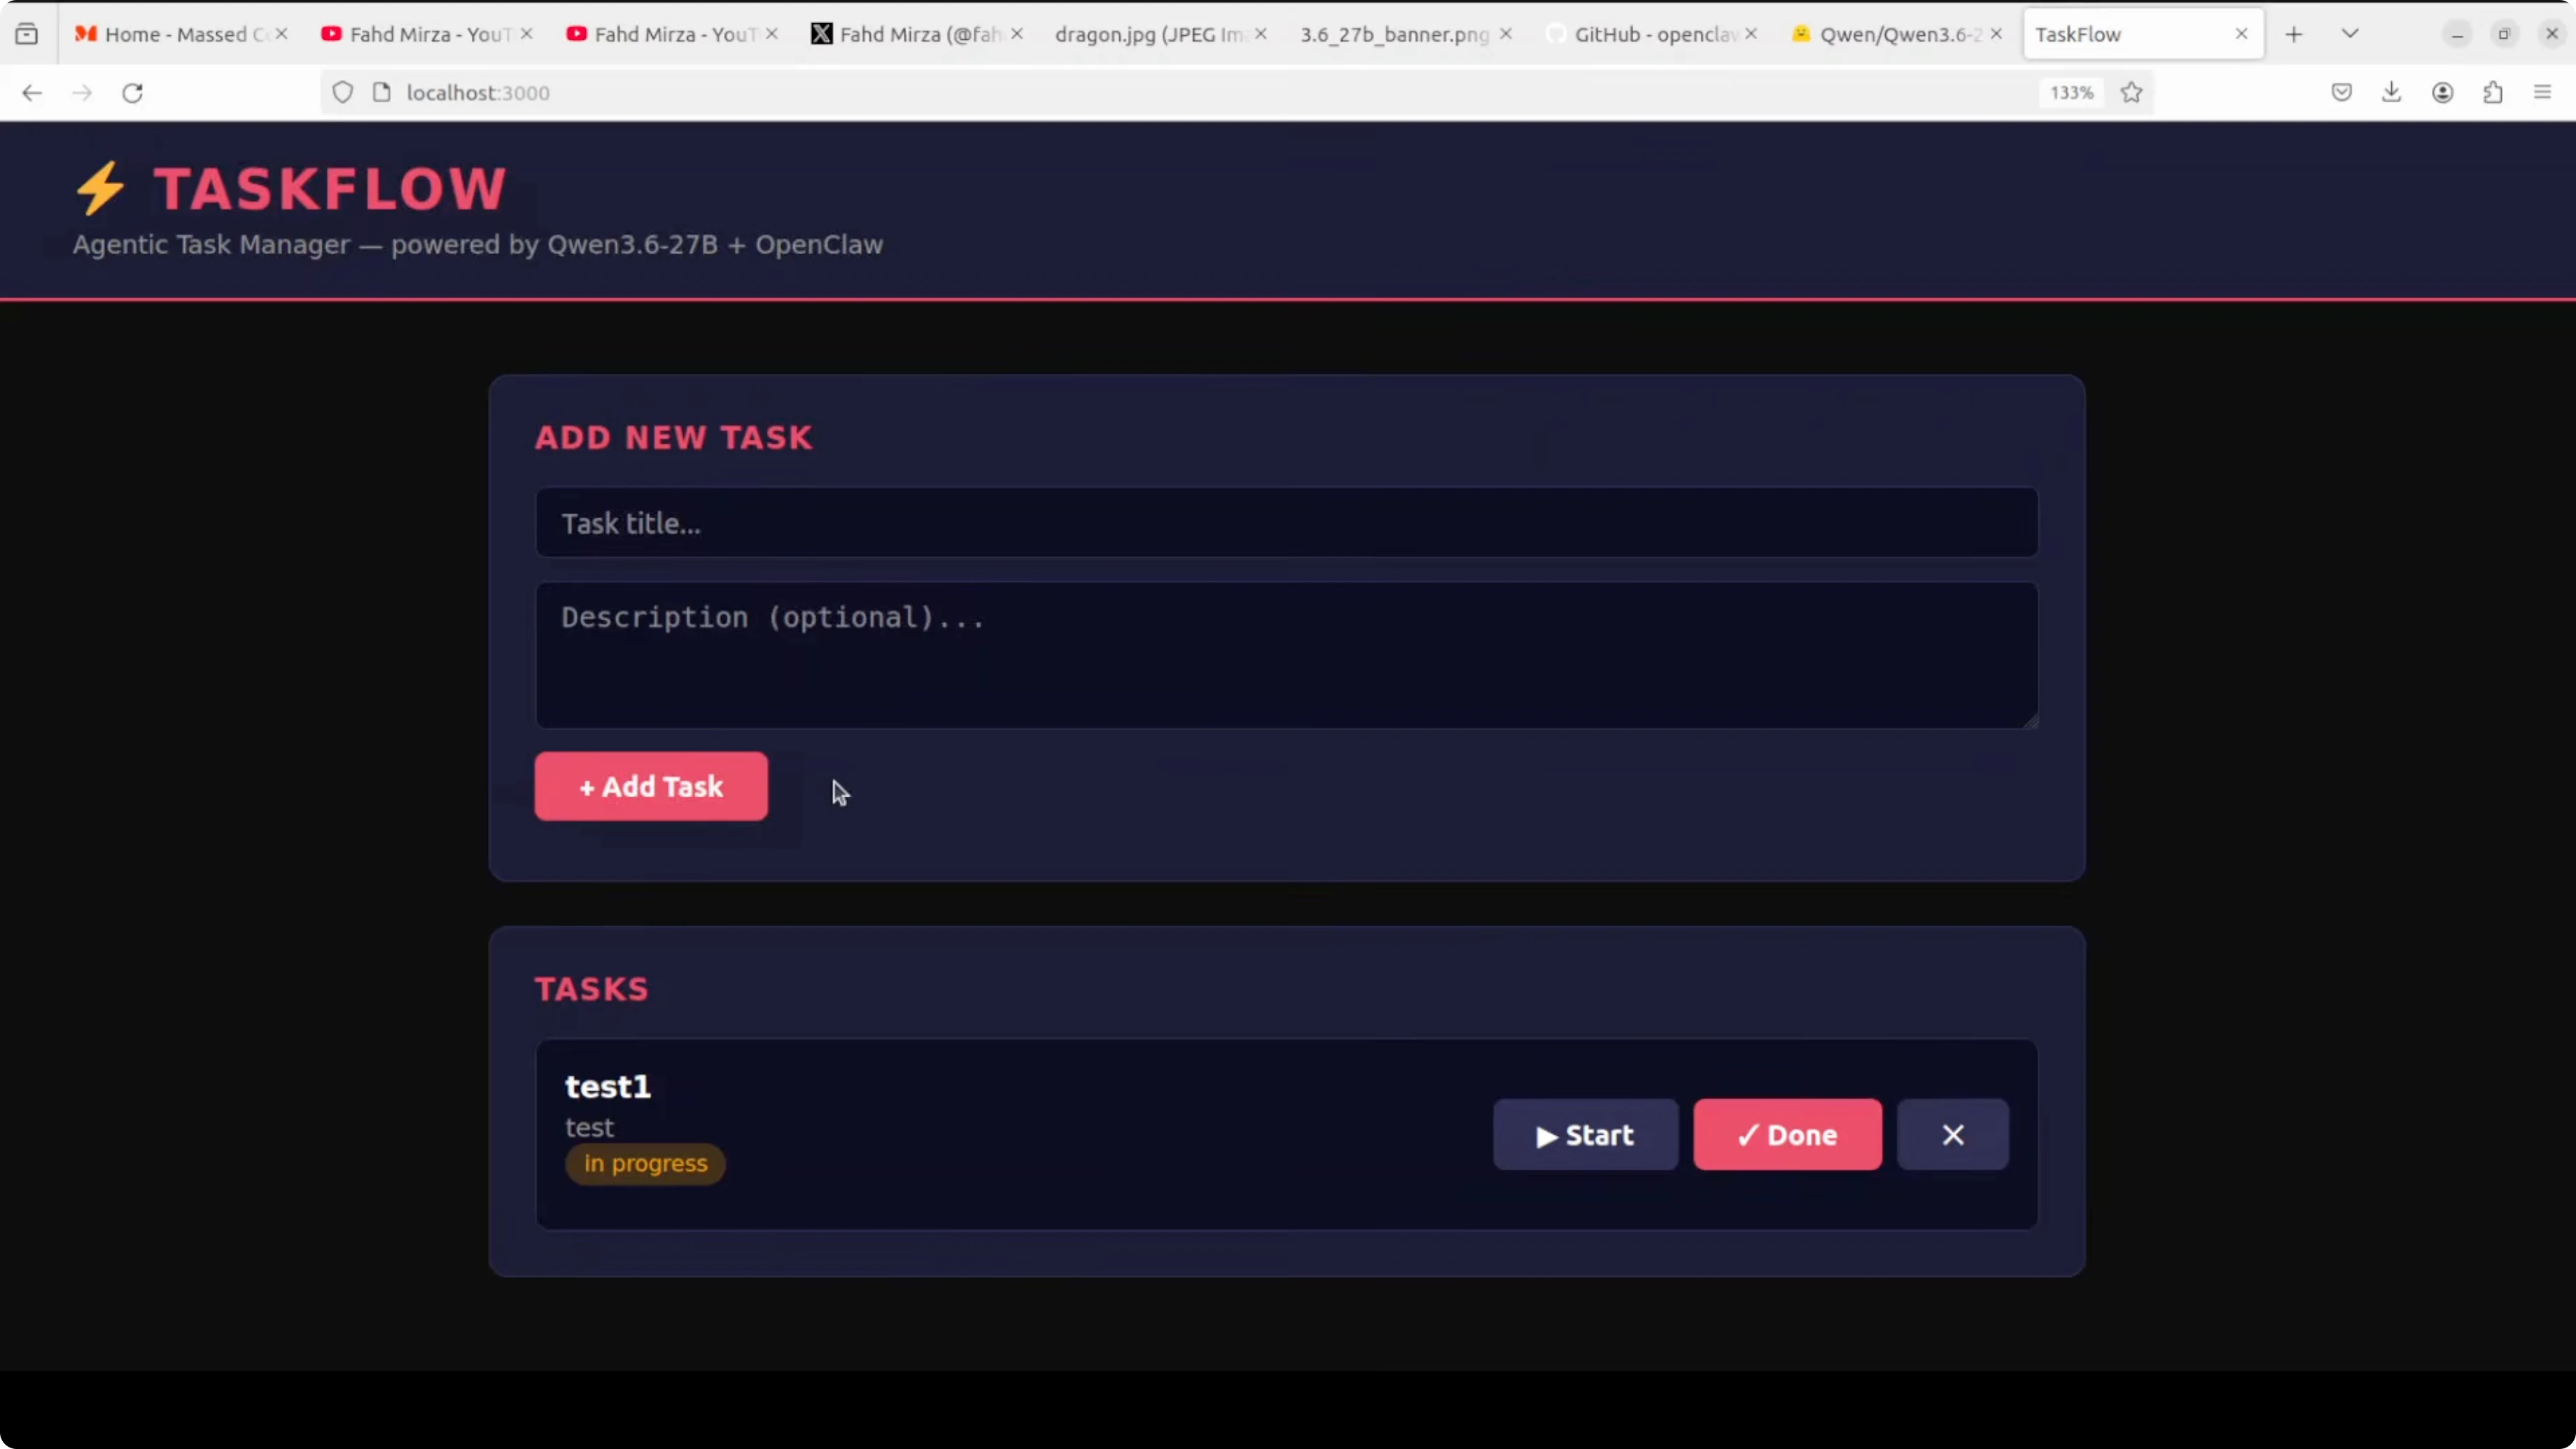Click the + Add Task button
Screen dimensions: 2576x1449
coord(651,786)
